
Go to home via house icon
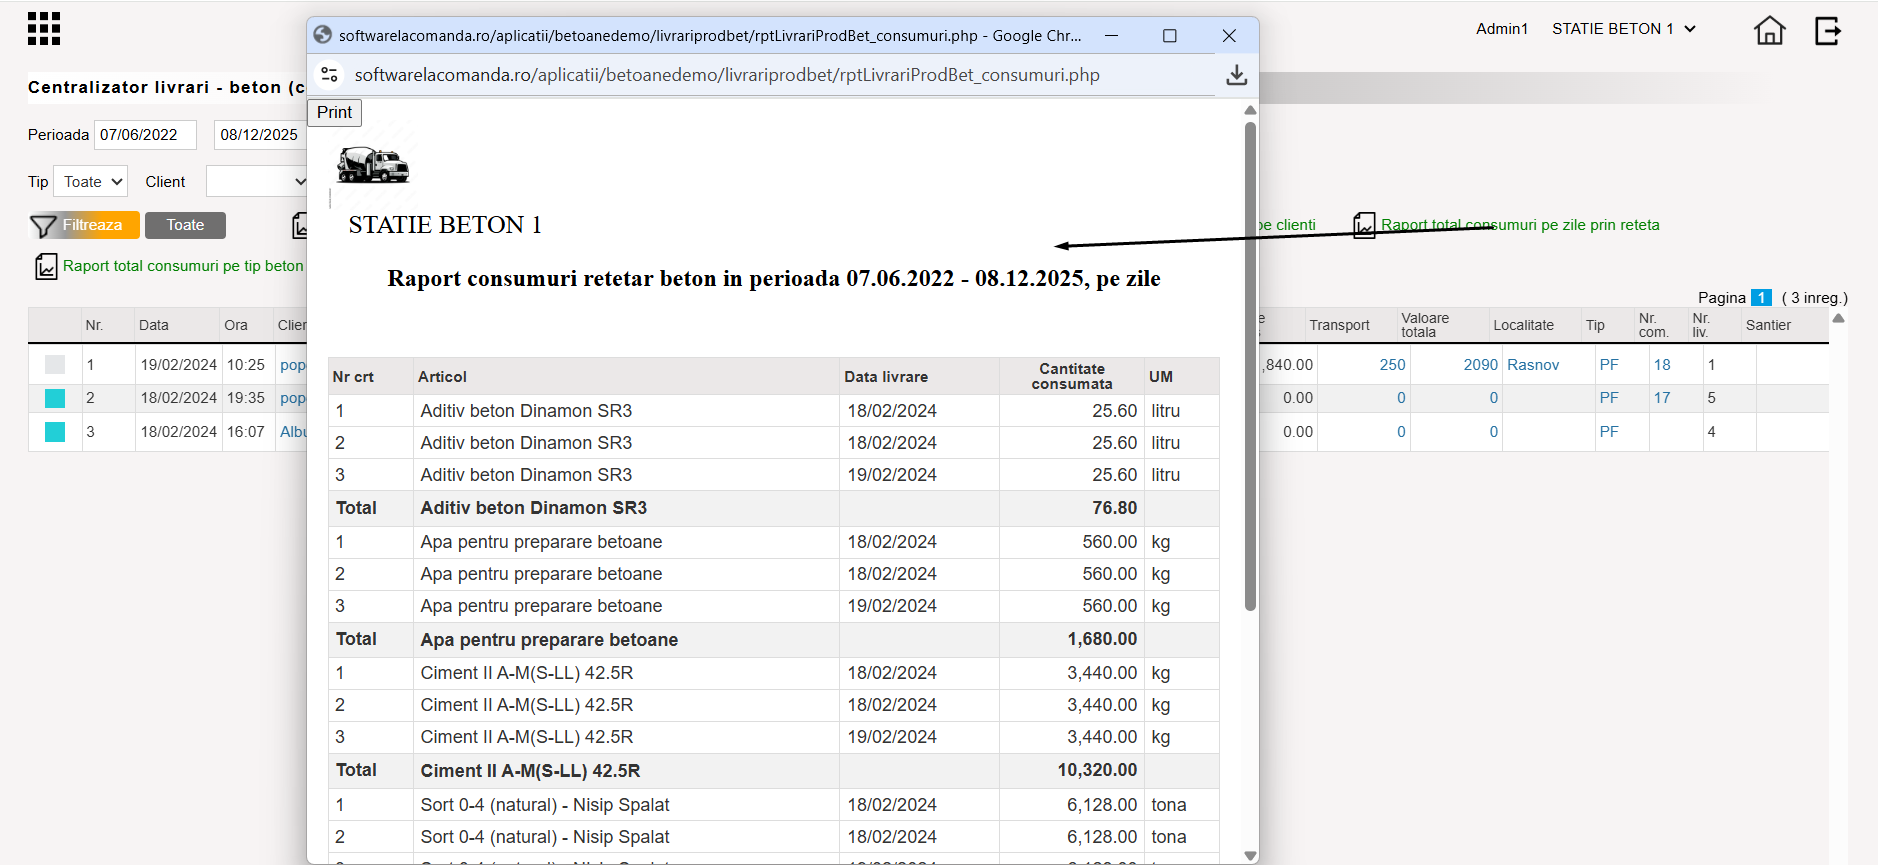[x=1769, y=30]
